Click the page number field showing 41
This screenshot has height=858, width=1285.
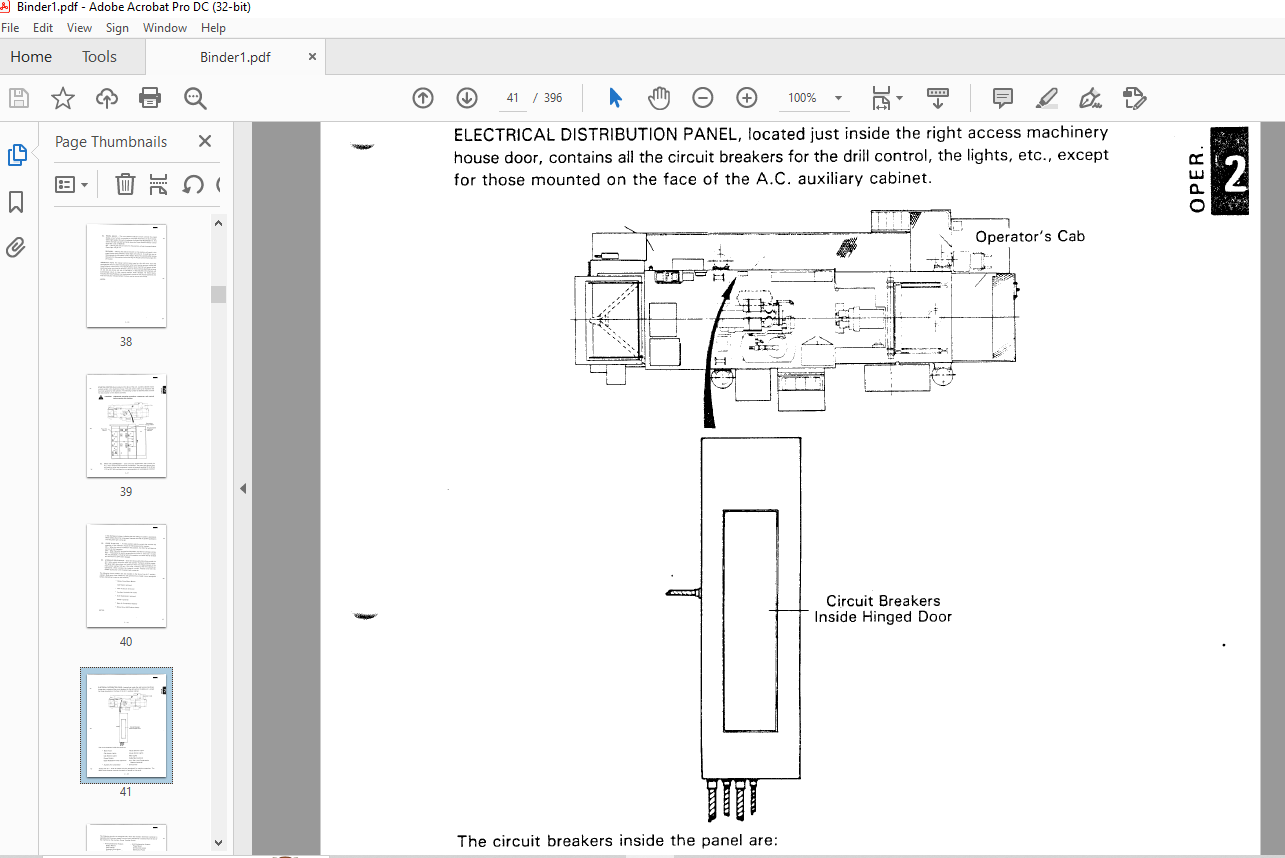(513, 98)
